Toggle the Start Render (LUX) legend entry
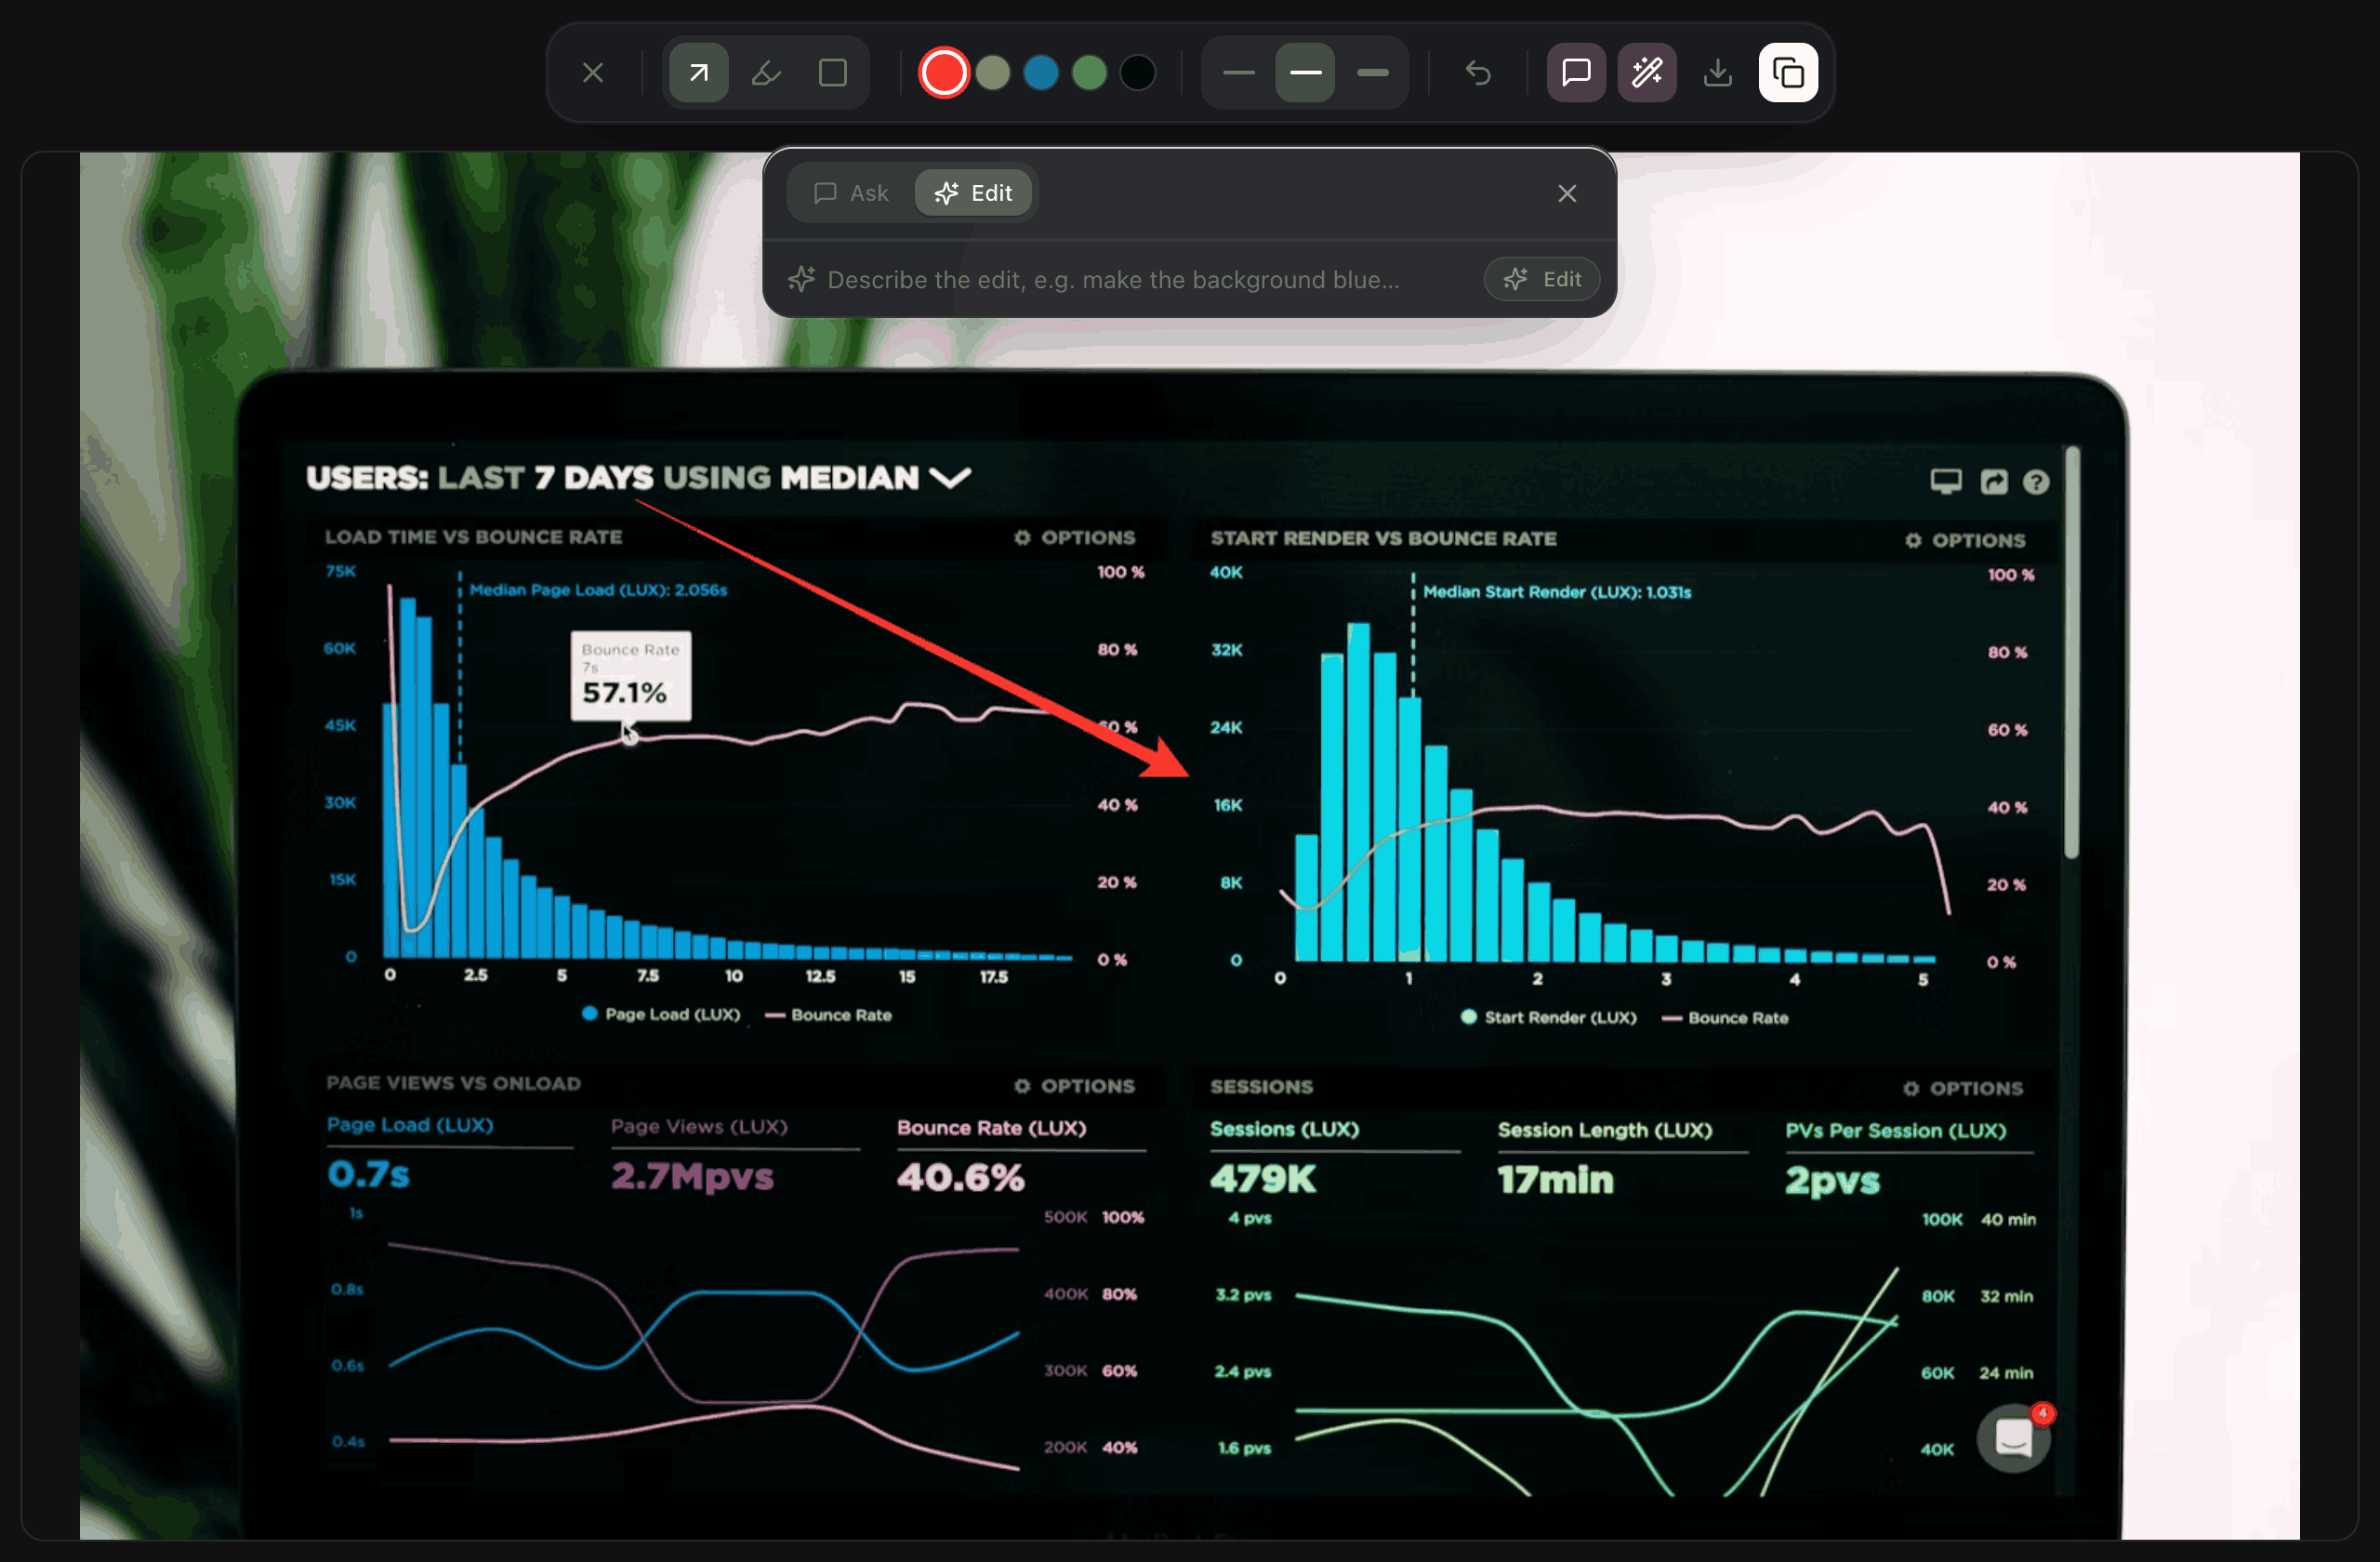The height and width of the screenshot is (1562, 2380). click(x=1548, y=1017)
